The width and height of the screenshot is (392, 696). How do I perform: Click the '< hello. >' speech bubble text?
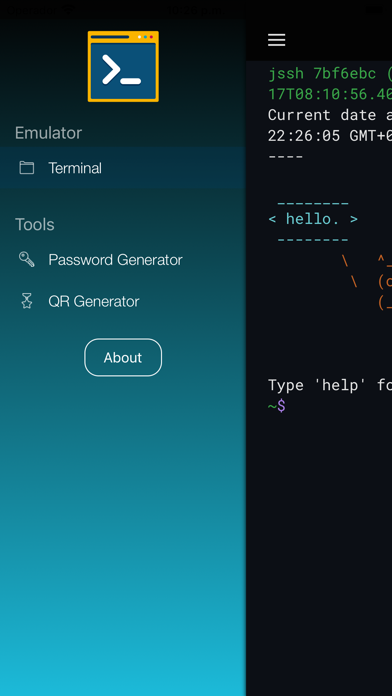313,219
